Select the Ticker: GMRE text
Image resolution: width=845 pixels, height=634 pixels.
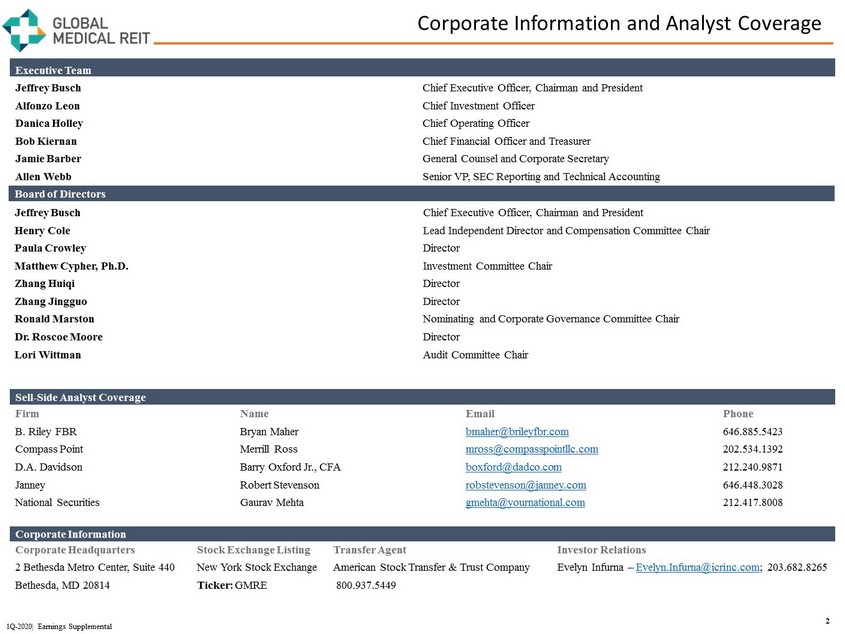232,586
